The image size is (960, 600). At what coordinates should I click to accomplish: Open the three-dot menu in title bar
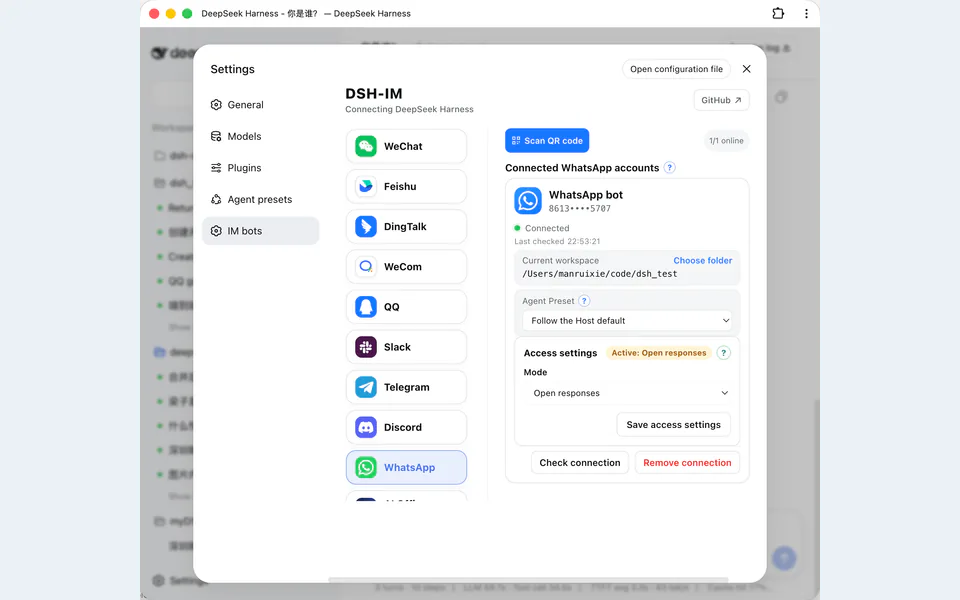click(806, 13)
